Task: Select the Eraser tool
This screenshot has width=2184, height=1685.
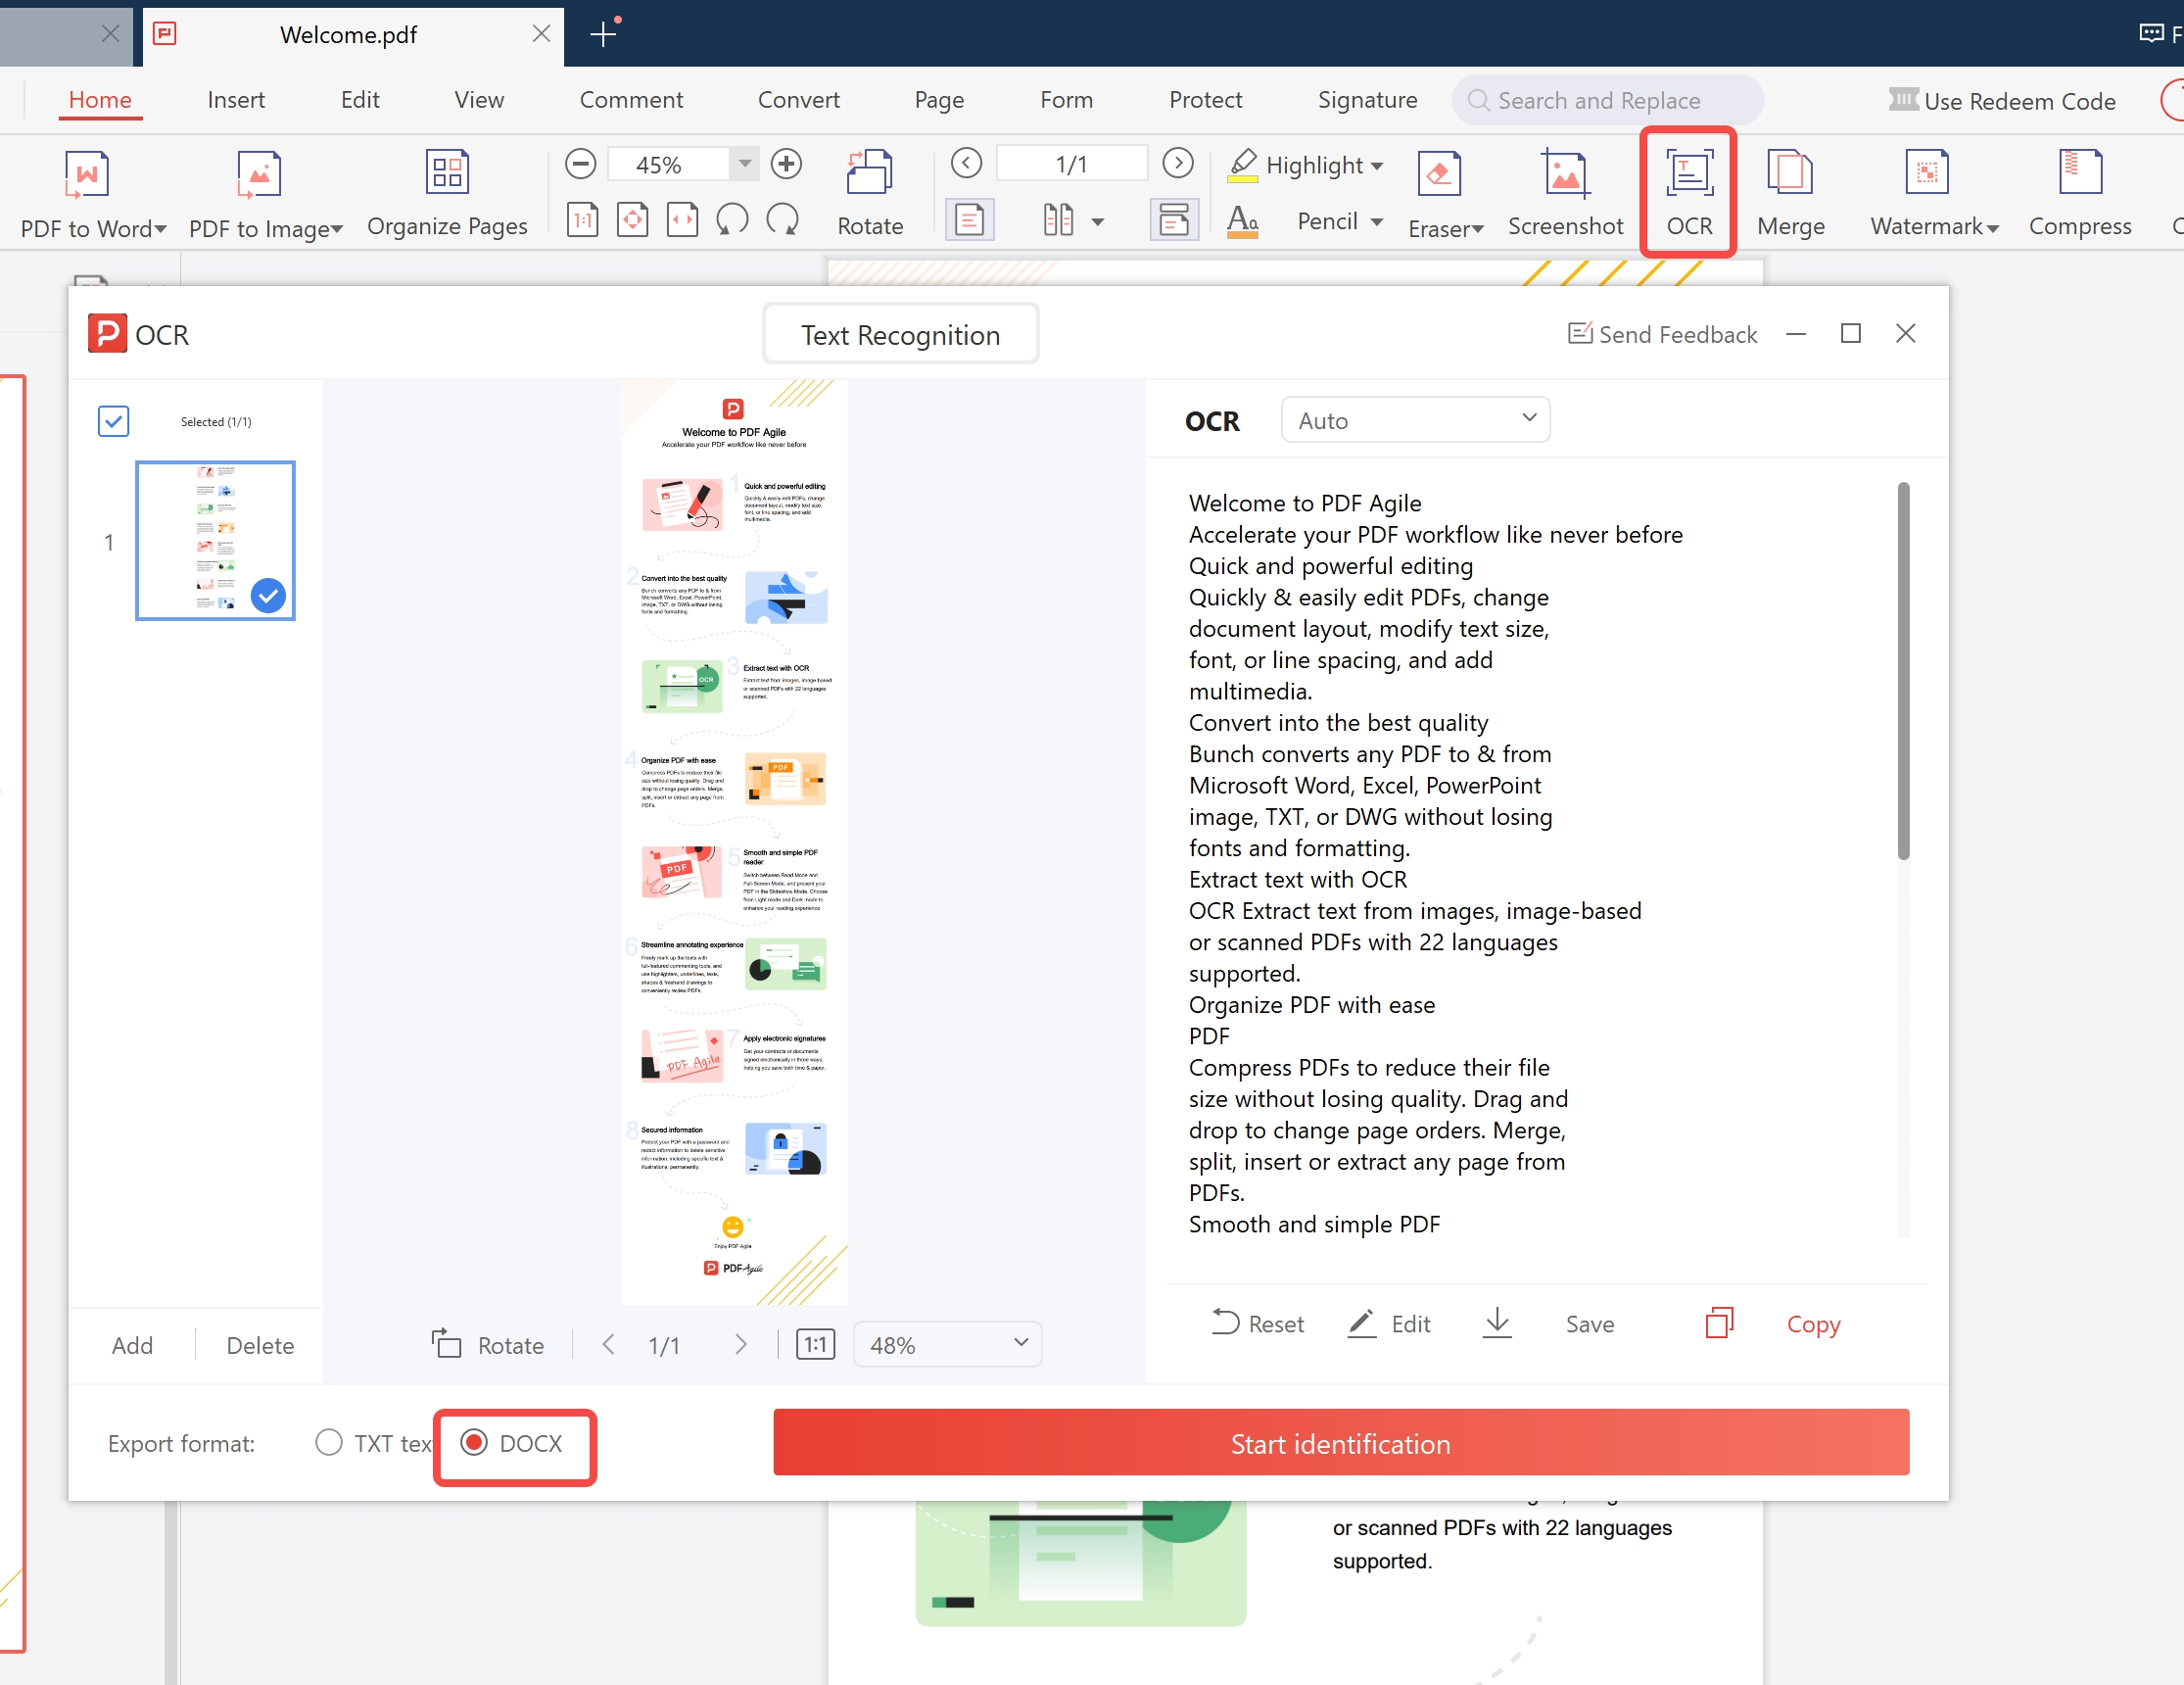Action: (1445, 194)
